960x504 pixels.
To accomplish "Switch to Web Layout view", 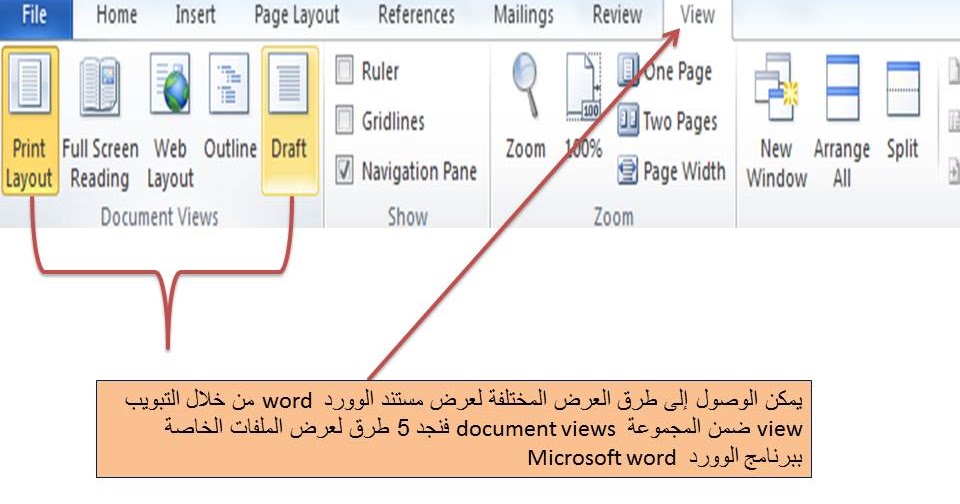I will 170,121.
